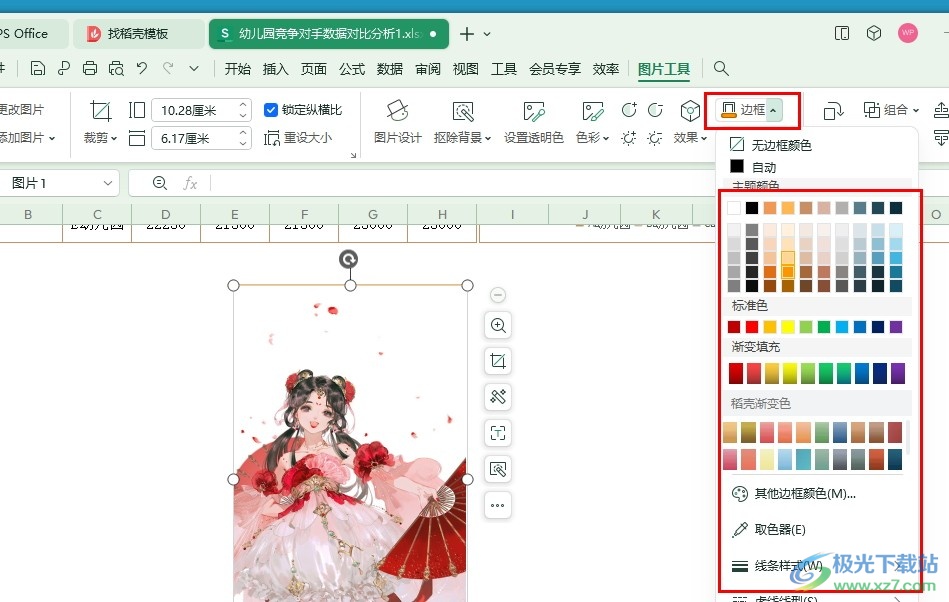This screenshot has height=602, width=949.
Task: Click the picture-edit floating button with pencil icon
Action: (497, 397)
